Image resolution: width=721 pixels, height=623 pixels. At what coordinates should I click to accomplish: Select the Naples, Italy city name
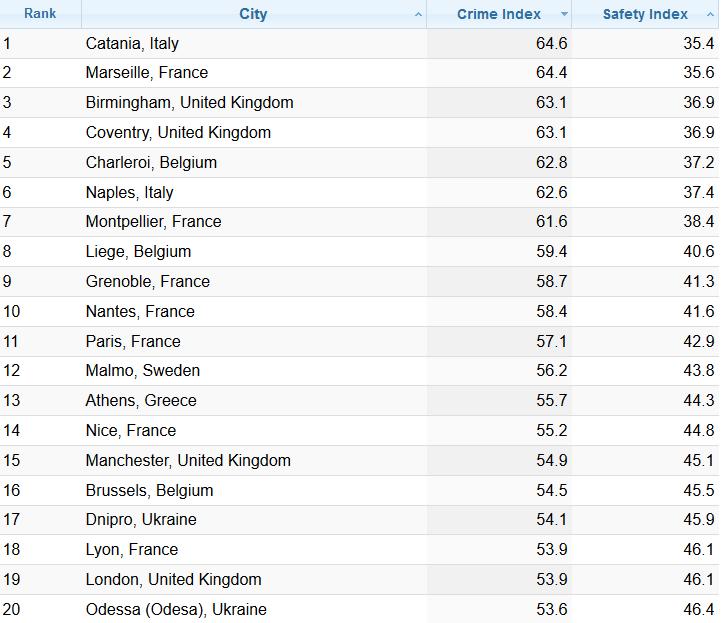pyautogui.click(x=129, y=192)
